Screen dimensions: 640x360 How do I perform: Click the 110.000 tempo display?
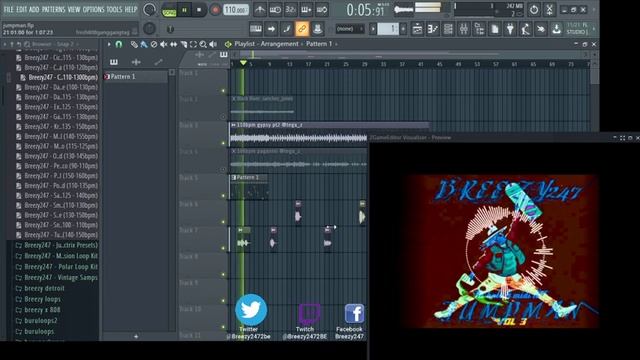pyautogui.click(x=236, y=10)
